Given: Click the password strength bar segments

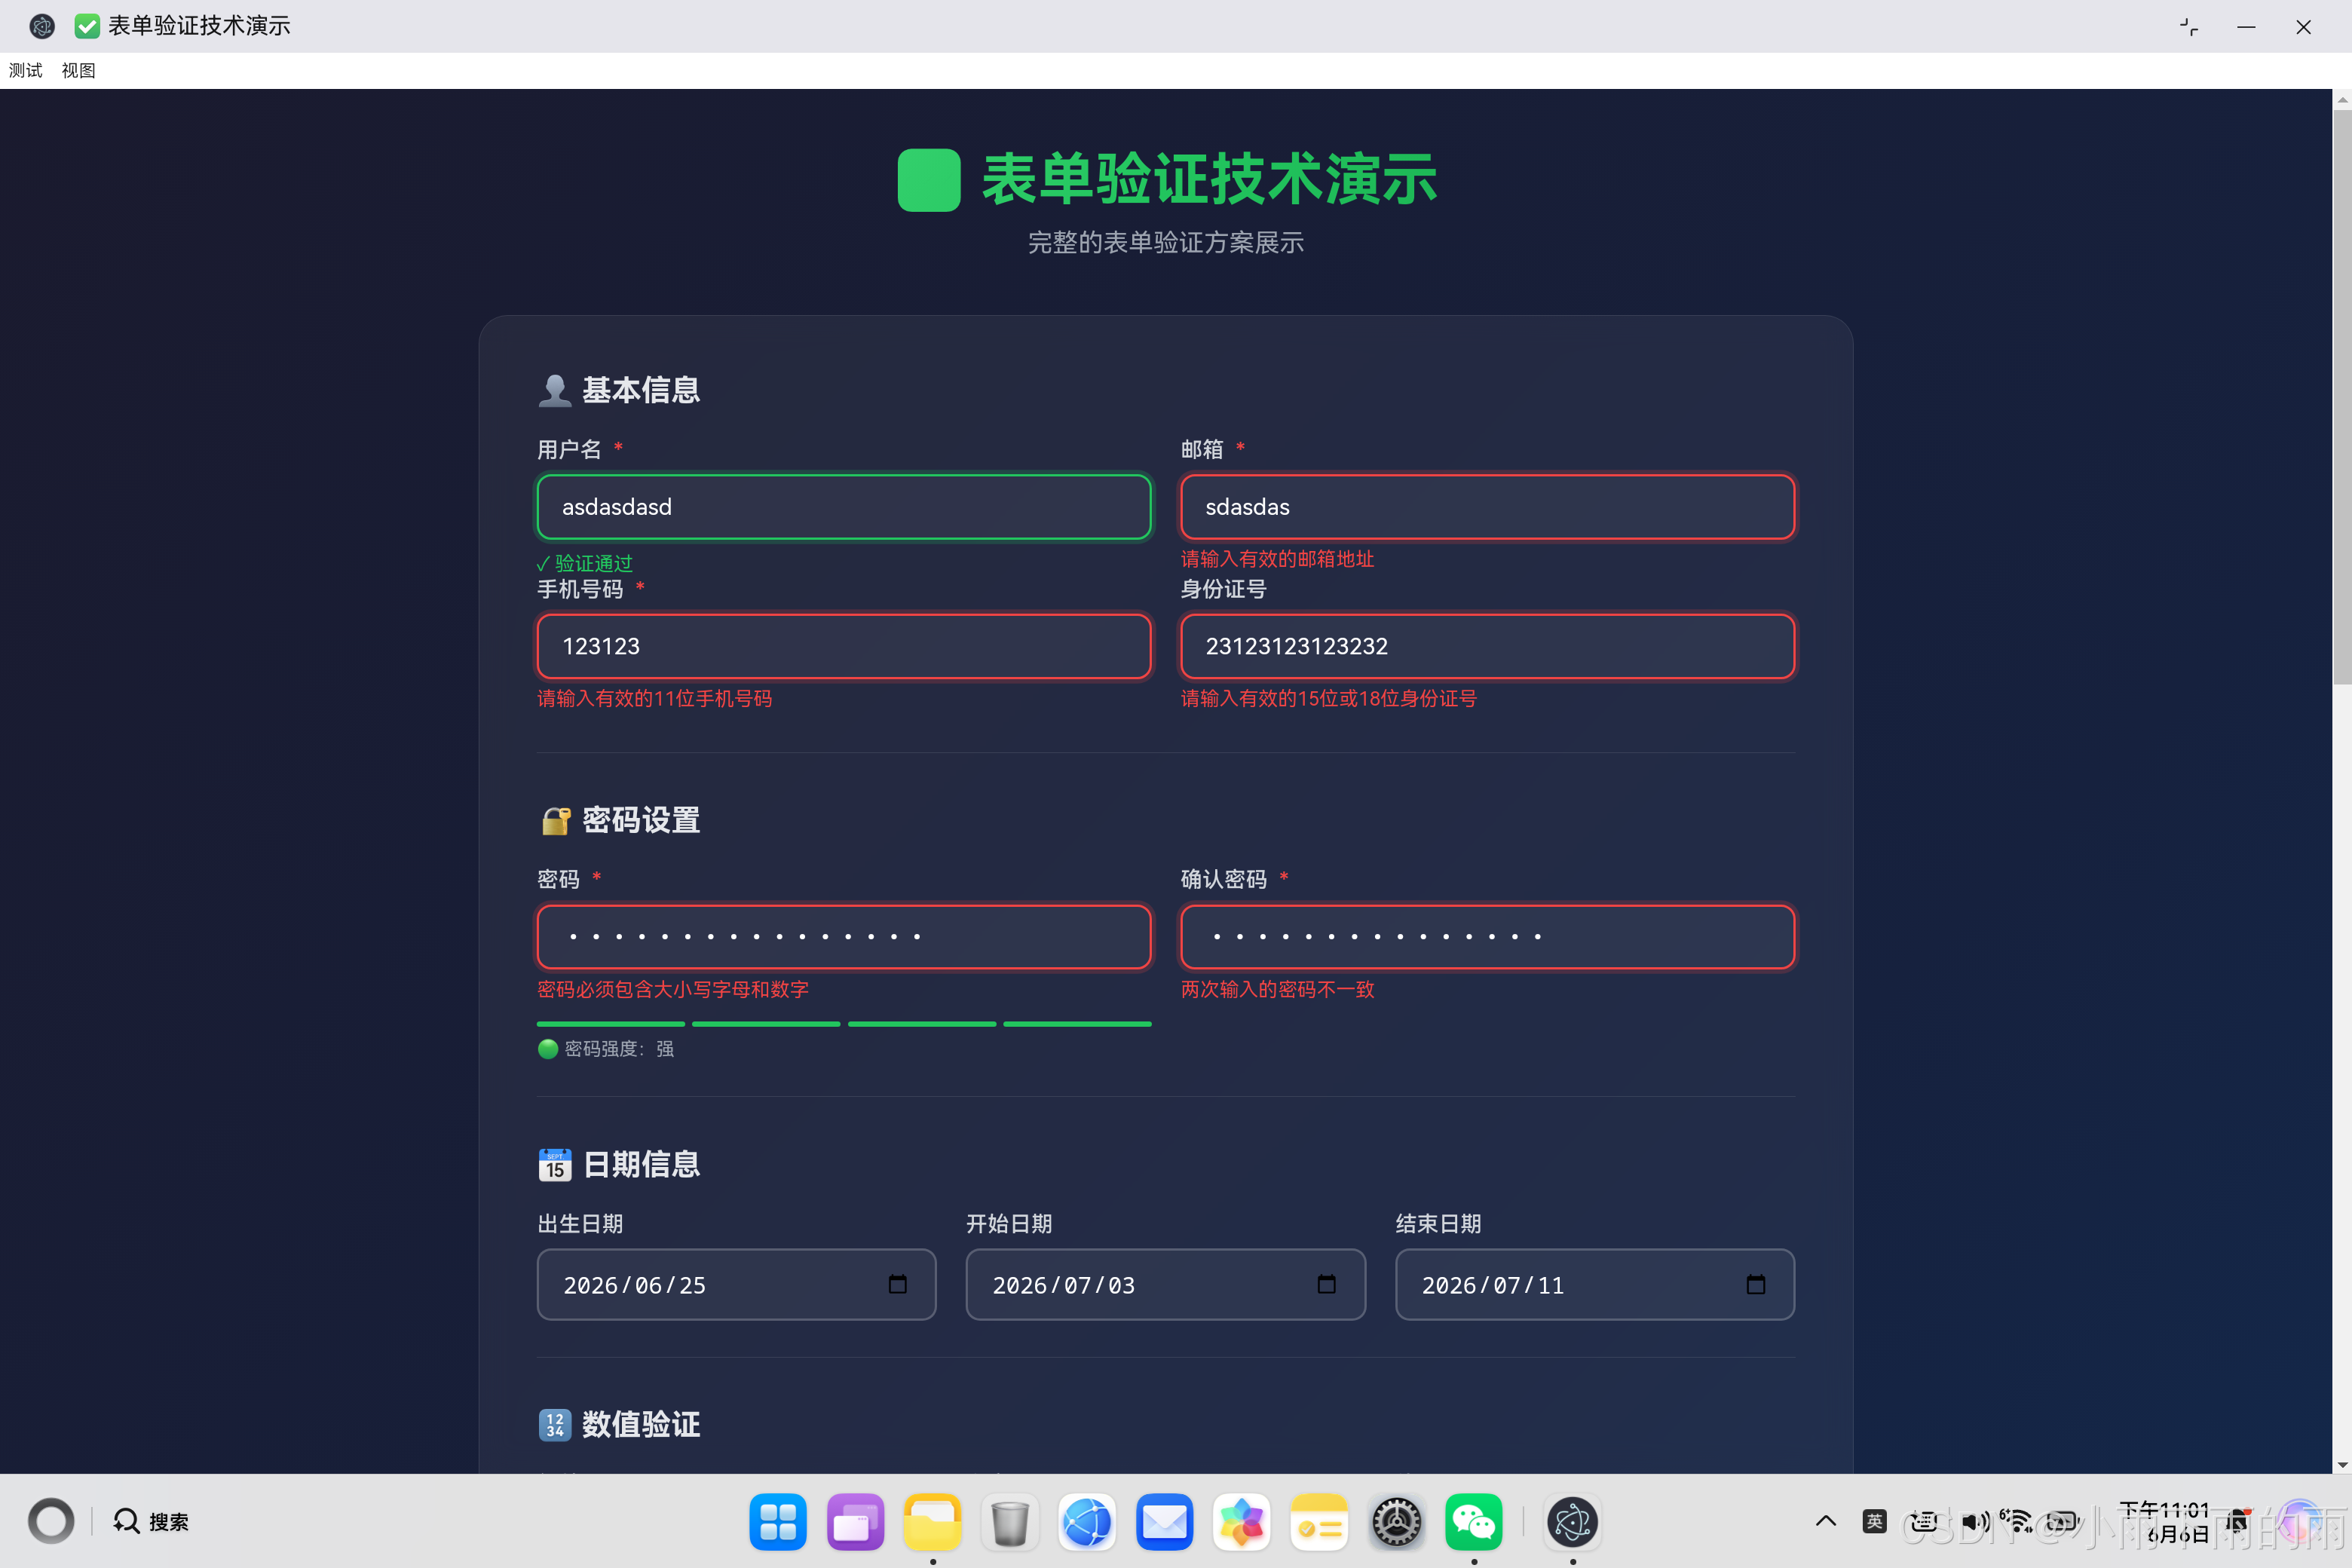Looking at the screenshot, I should point(844,1024).
